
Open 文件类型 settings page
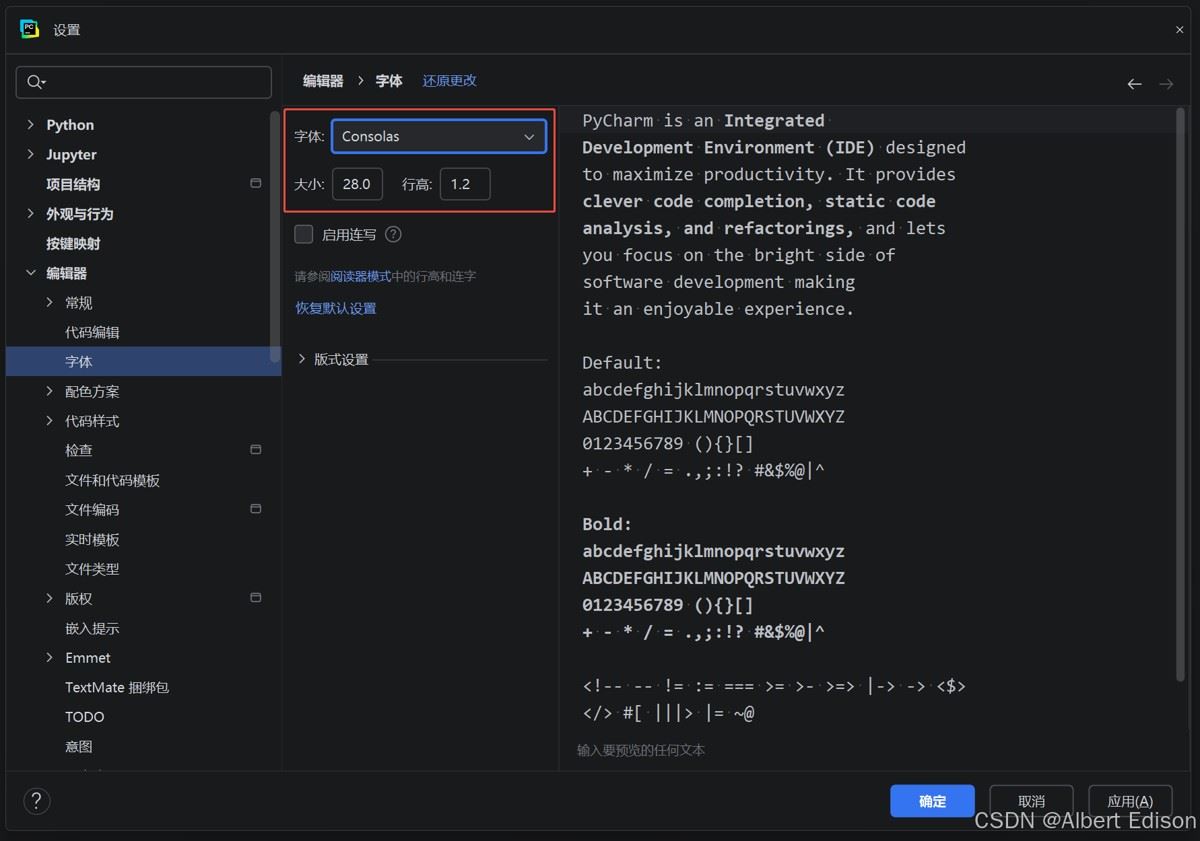point(92,569)
